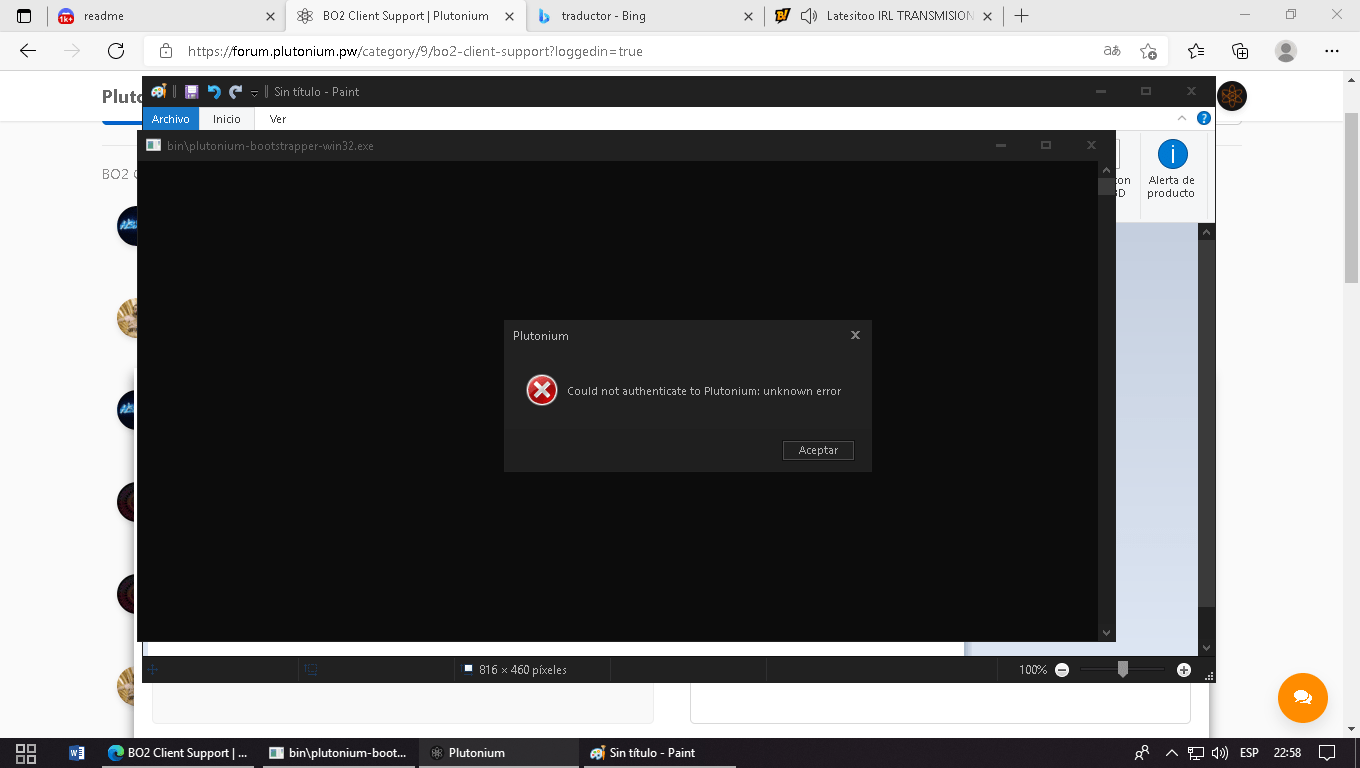Add this page to favorites with star-plus icon
Screen dimensions: 1360x768
tap(1148, 51)
